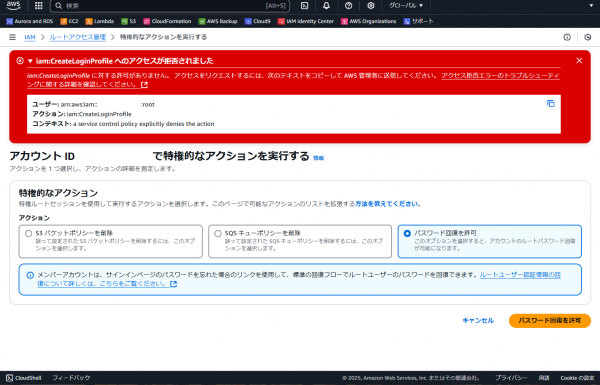Go to ルートアクセス管理 breadcrumb link
The image size is (600, 385).
point(78,37)
